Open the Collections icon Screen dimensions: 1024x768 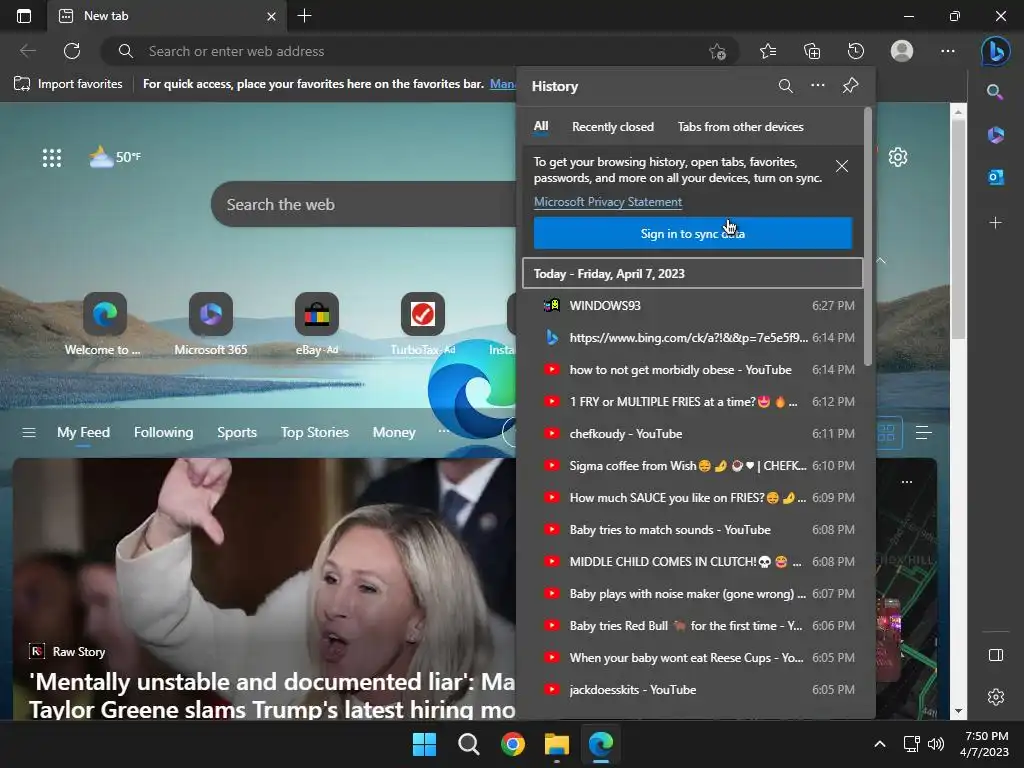[812, 51]
